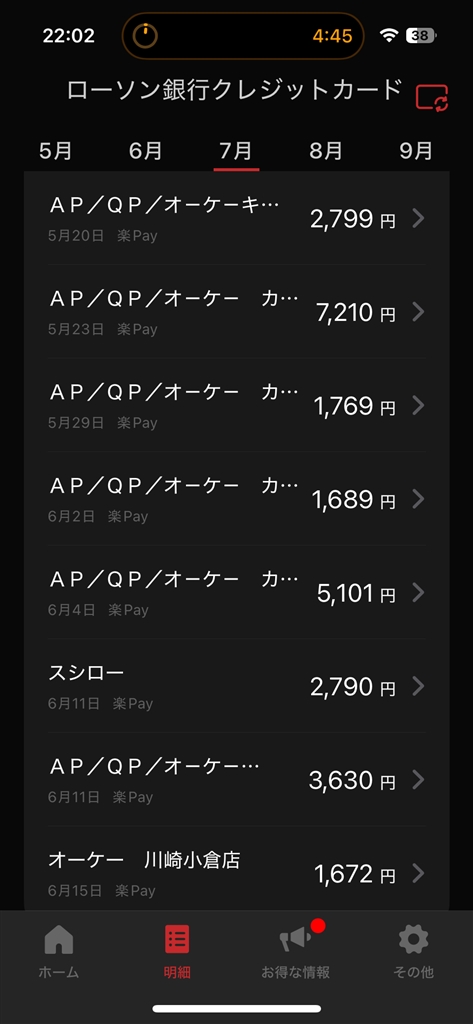Open the ホーム home icon
The height and width of the screenshot is (1024, 473).
pyautogui.click(x=59, y=940)
